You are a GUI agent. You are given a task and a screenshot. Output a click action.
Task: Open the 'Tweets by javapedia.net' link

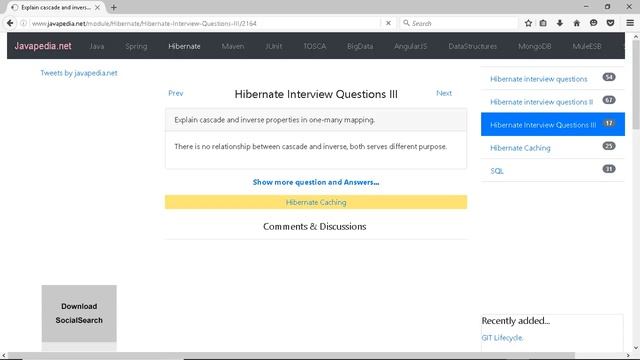click(x=79, y=73)
